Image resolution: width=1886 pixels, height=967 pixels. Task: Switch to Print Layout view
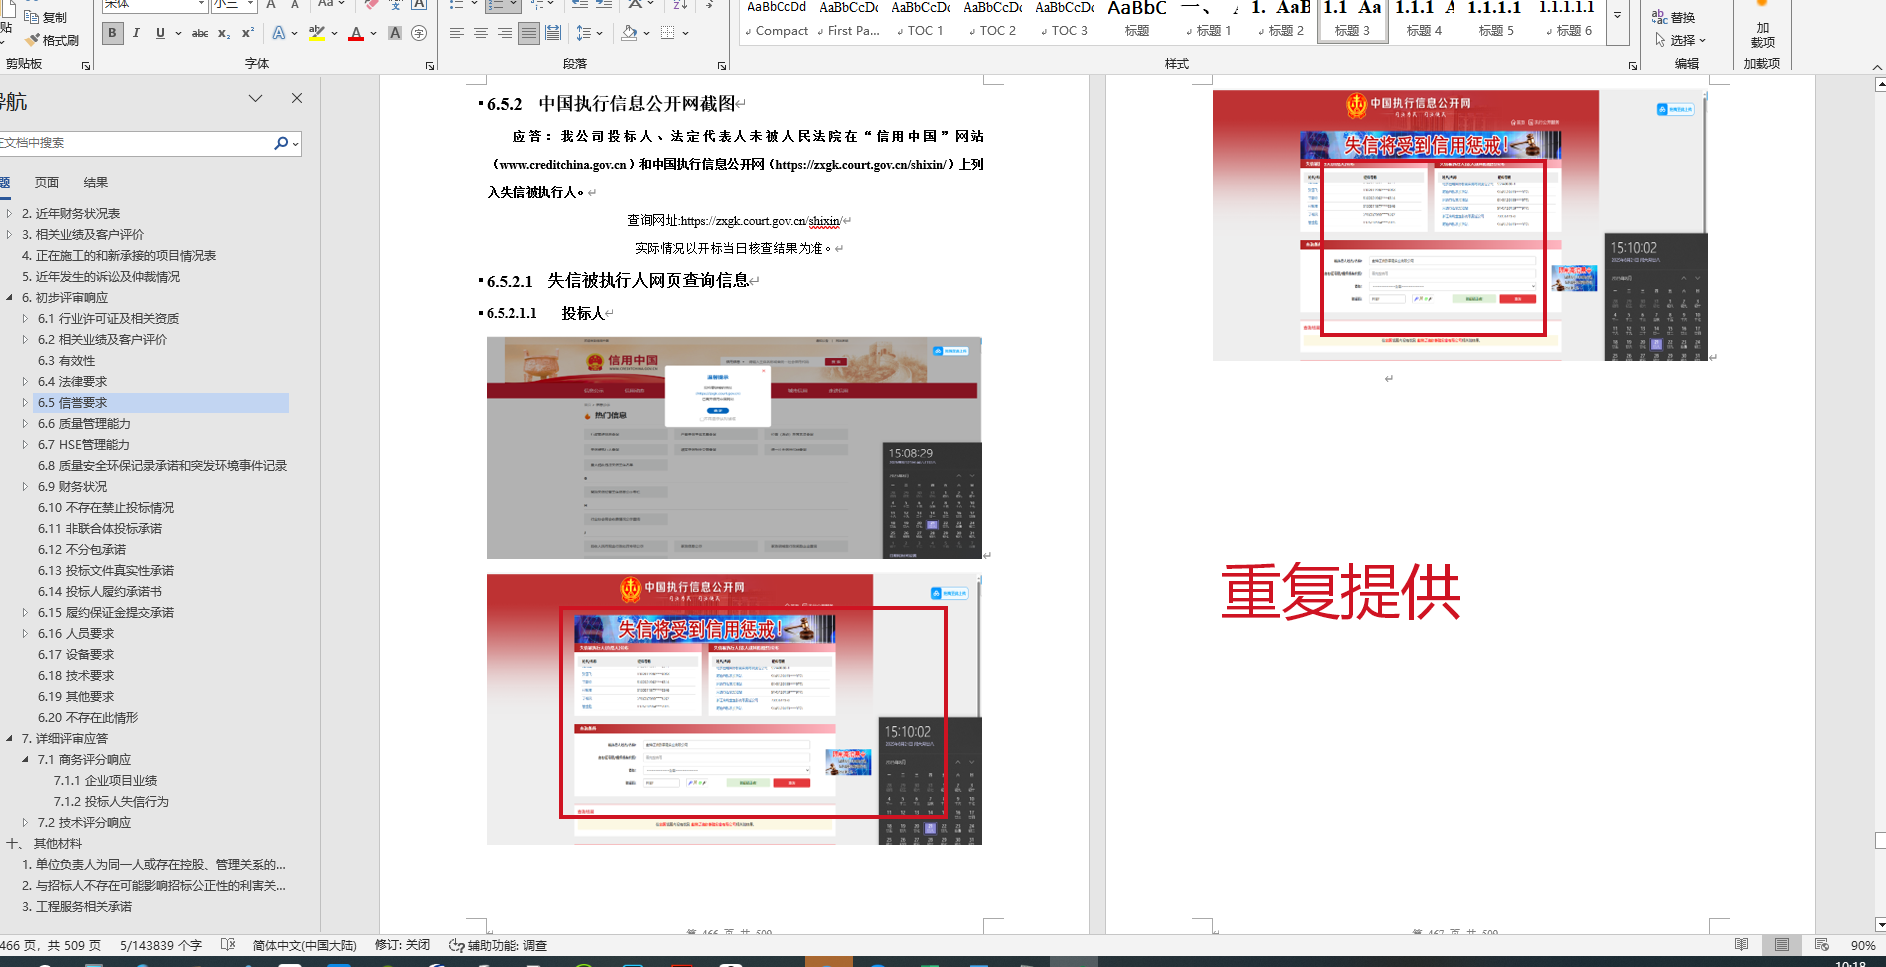(1782, 945)
